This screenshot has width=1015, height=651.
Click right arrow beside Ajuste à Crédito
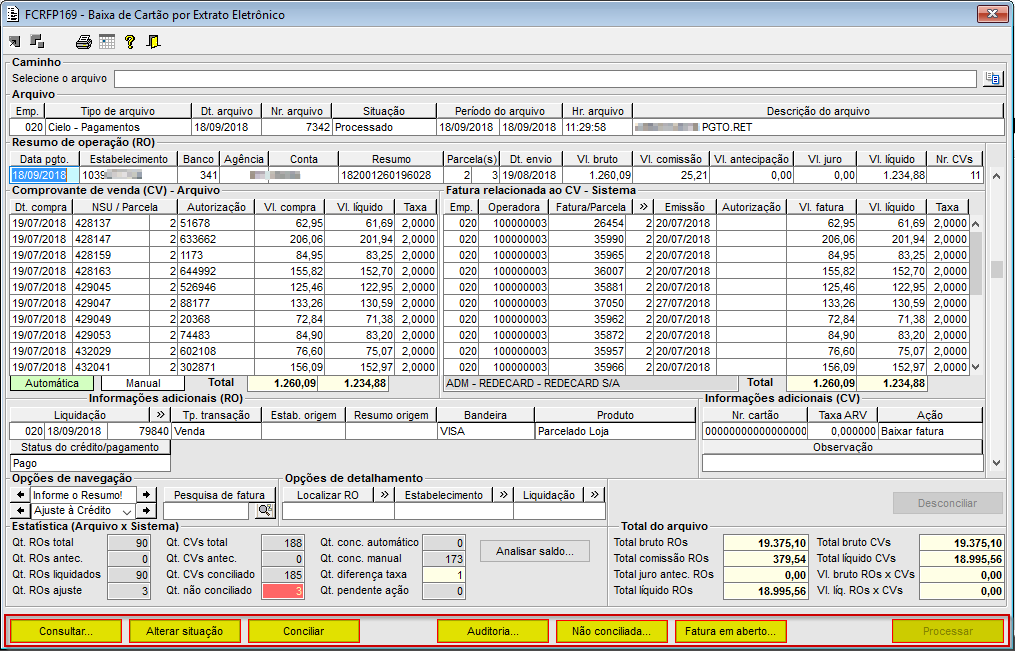(x=146, y=511)
